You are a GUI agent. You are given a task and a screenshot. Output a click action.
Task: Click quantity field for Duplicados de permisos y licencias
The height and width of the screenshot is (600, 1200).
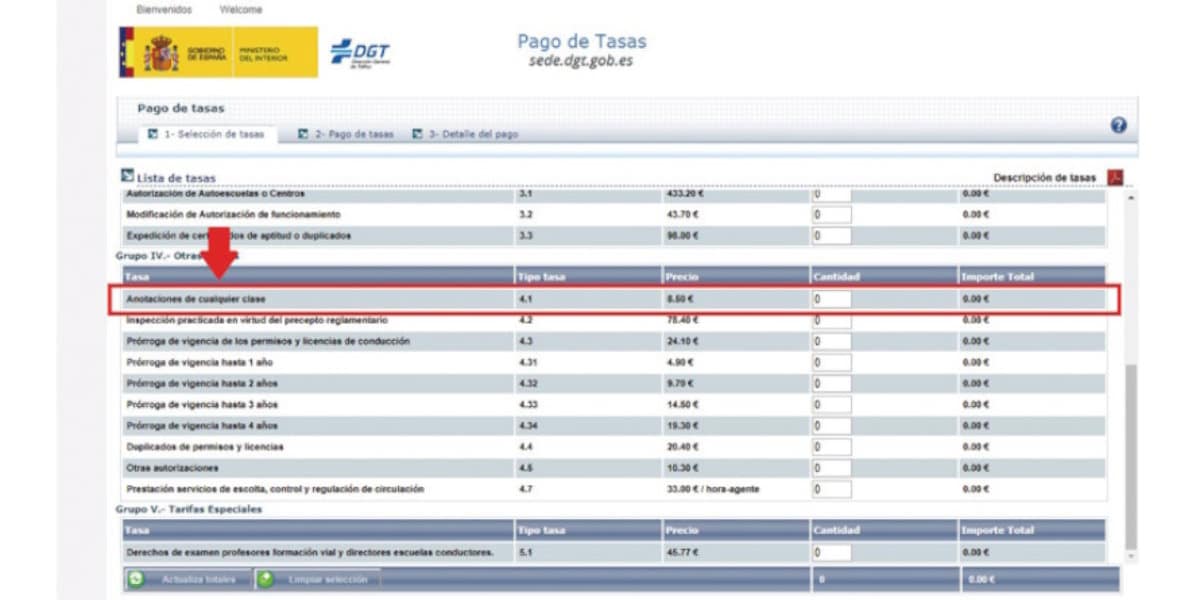point(831,447)
